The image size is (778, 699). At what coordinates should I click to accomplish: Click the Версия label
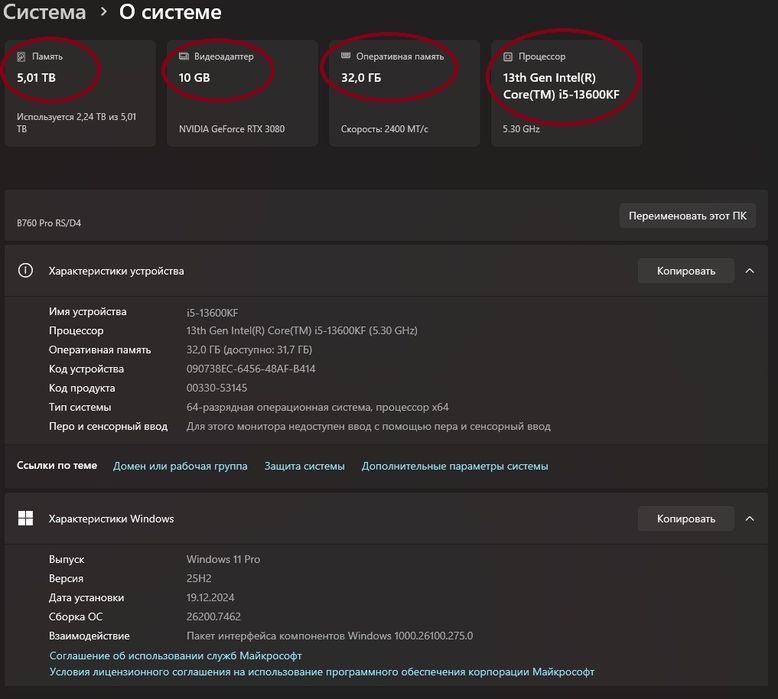point(66,578)
